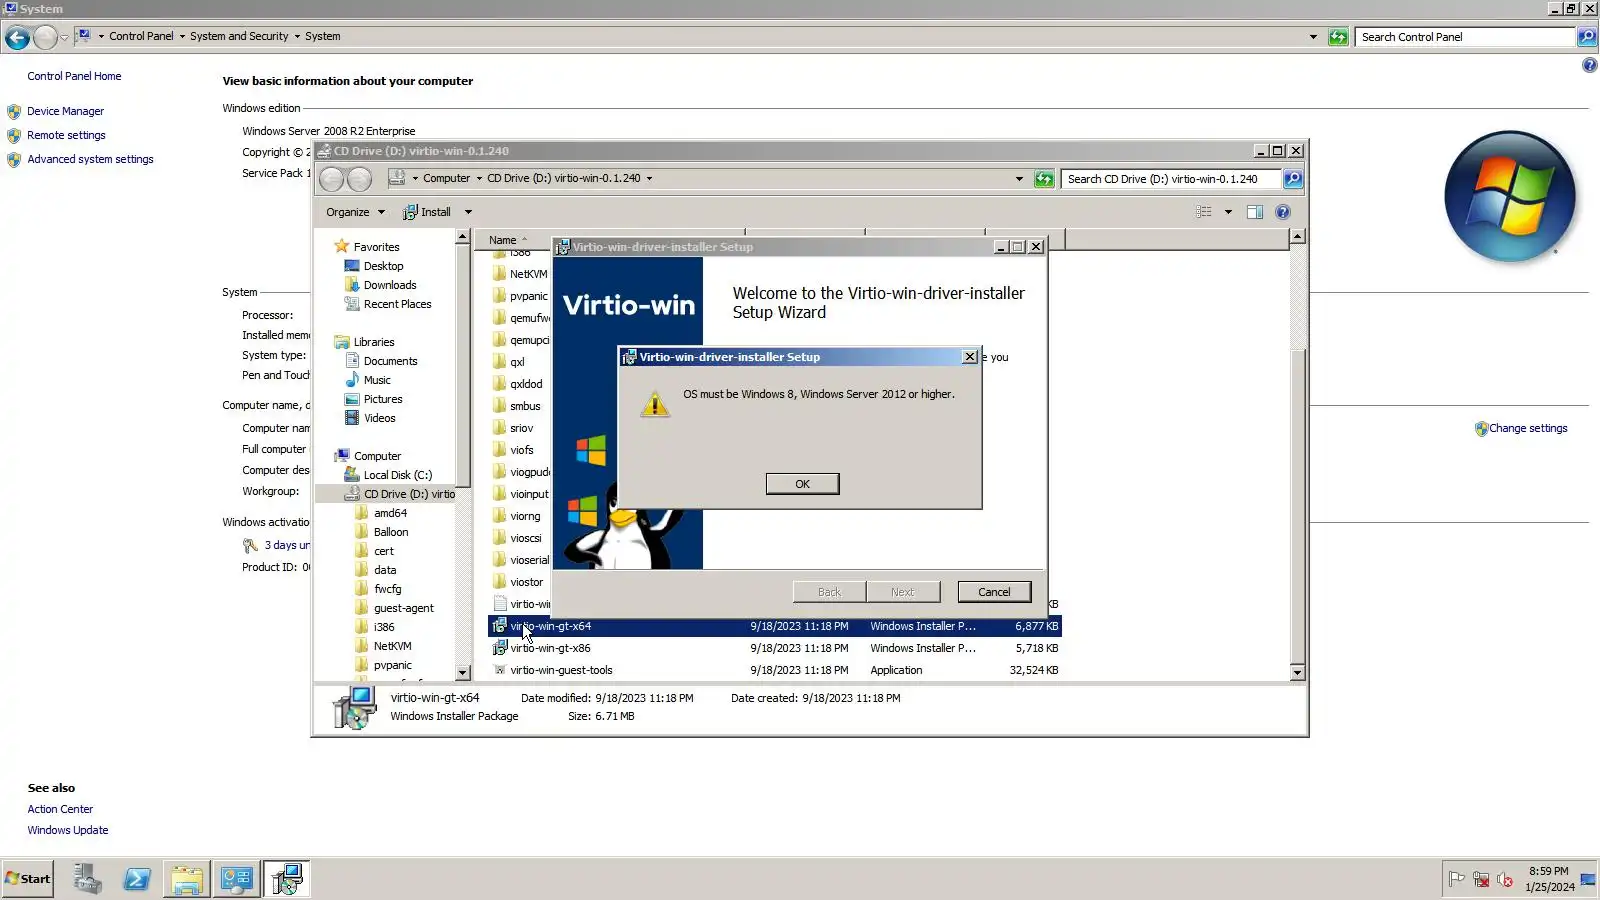Viewport: 1600px width, 900px height.
Task: Open the System window address history dropdown
Action: point(1313,37)
